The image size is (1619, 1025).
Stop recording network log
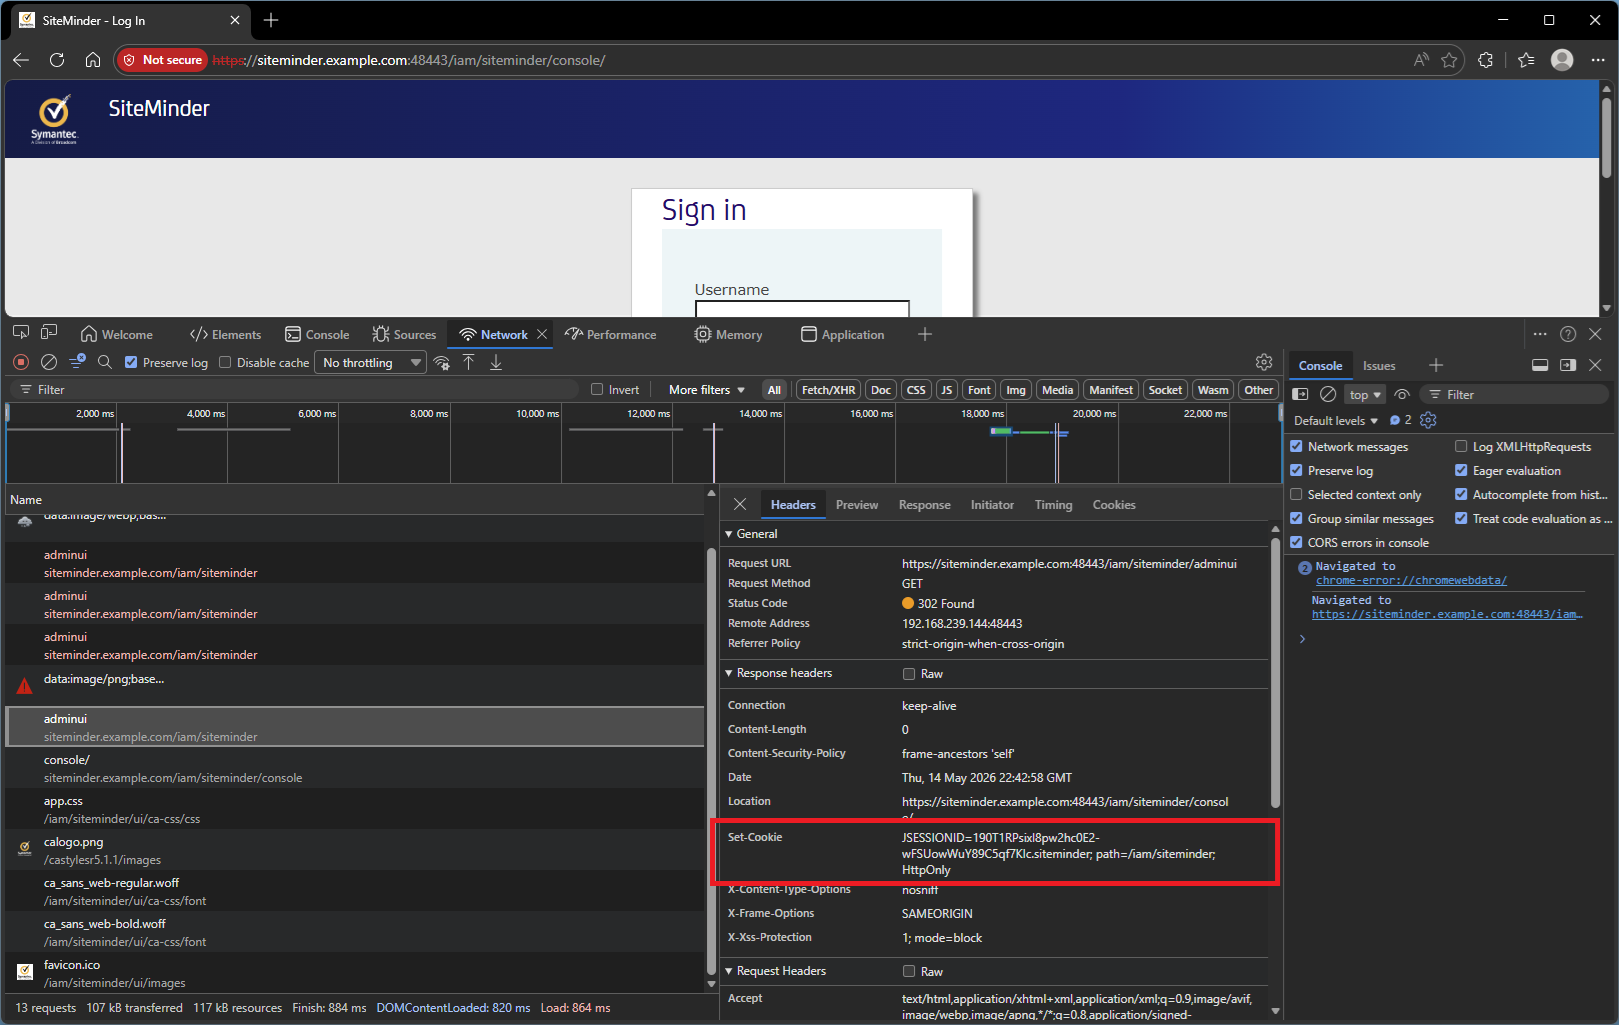21,362
